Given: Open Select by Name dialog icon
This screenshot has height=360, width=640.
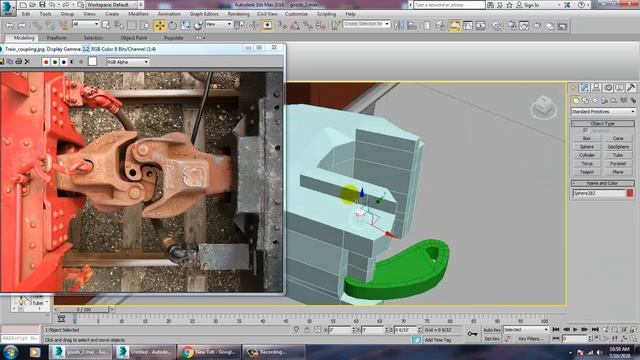Looking at the screenshot, I should (x=119, y=26).
